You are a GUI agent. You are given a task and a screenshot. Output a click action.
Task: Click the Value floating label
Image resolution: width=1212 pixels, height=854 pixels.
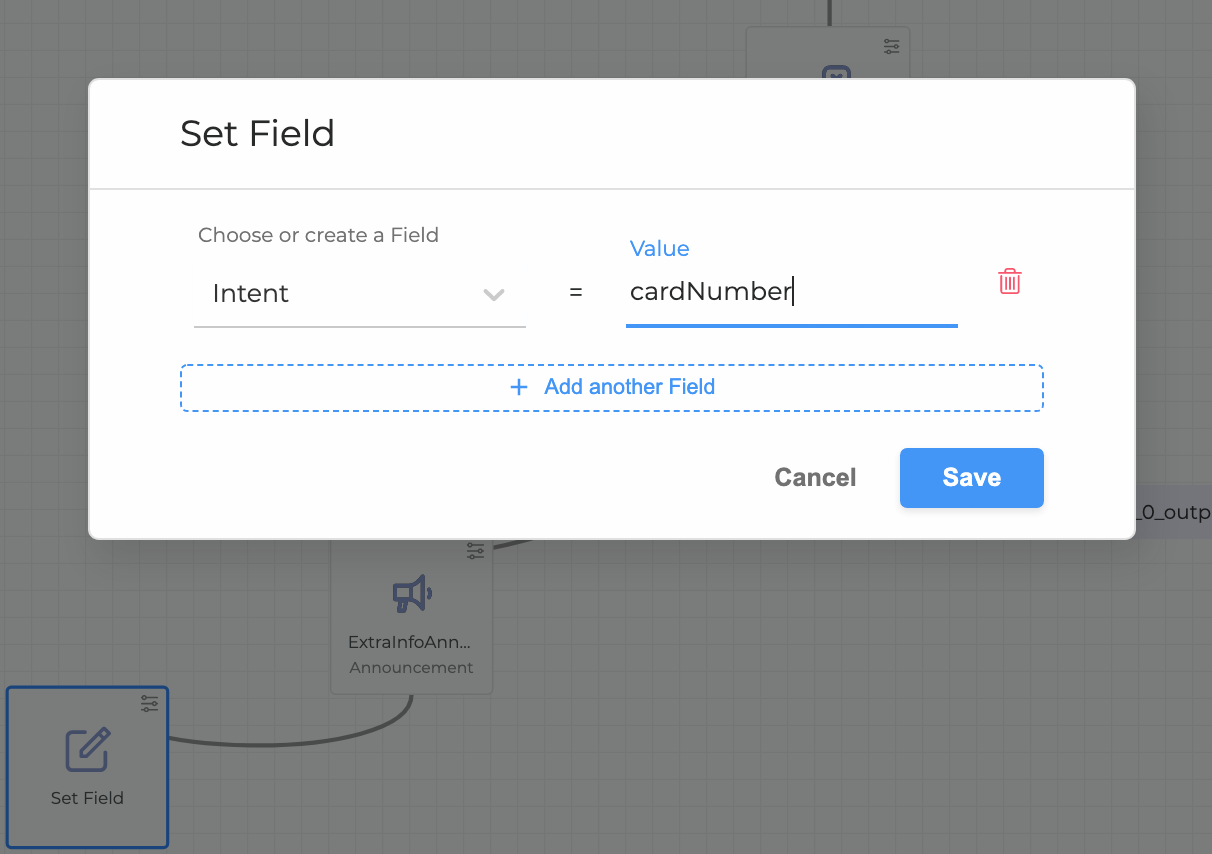659,248
